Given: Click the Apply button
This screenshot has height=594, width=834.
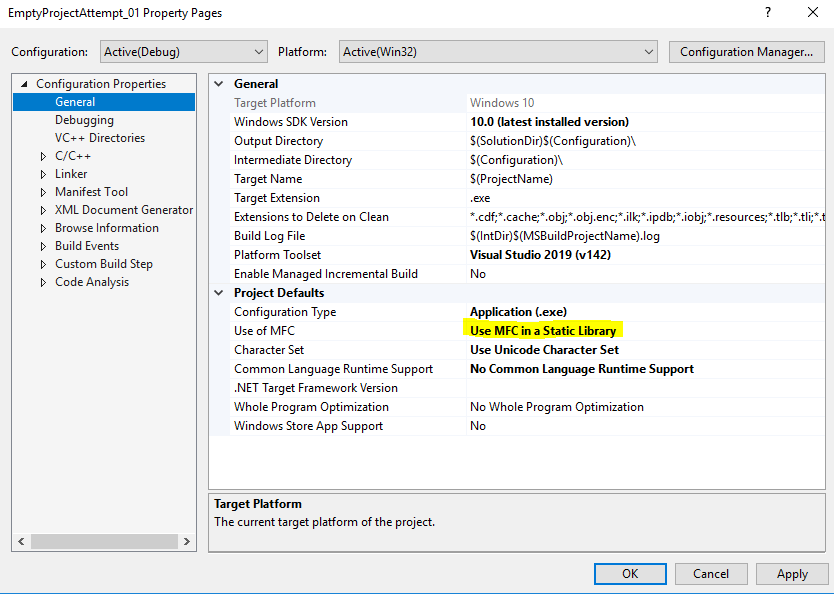Looking at the screenshot, I should 792,573.
